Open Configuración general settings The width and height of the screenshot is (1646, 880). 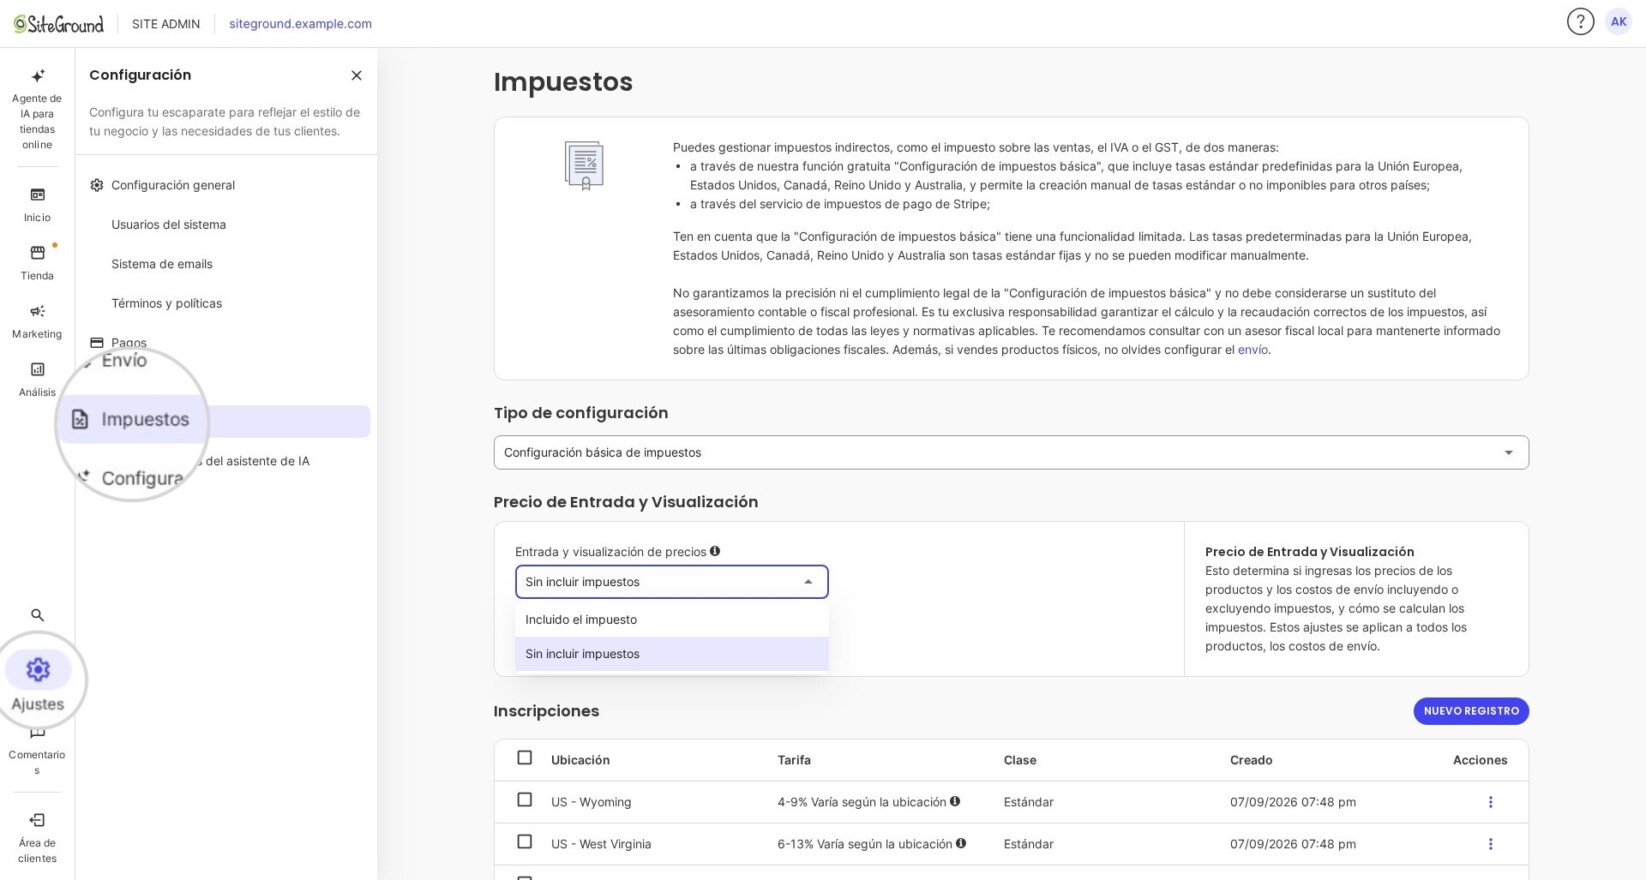click(x=173, y=185)
